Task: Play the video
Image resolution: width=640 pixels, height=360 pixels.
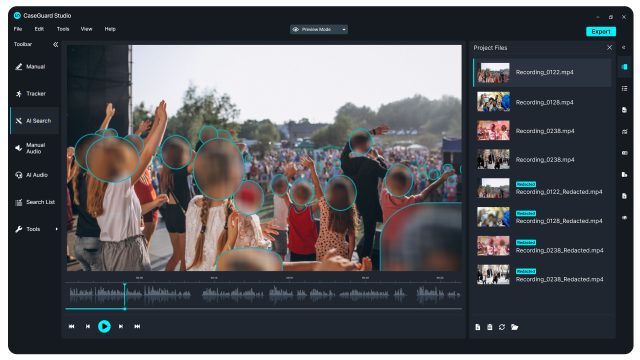Action: click(104, 326)
